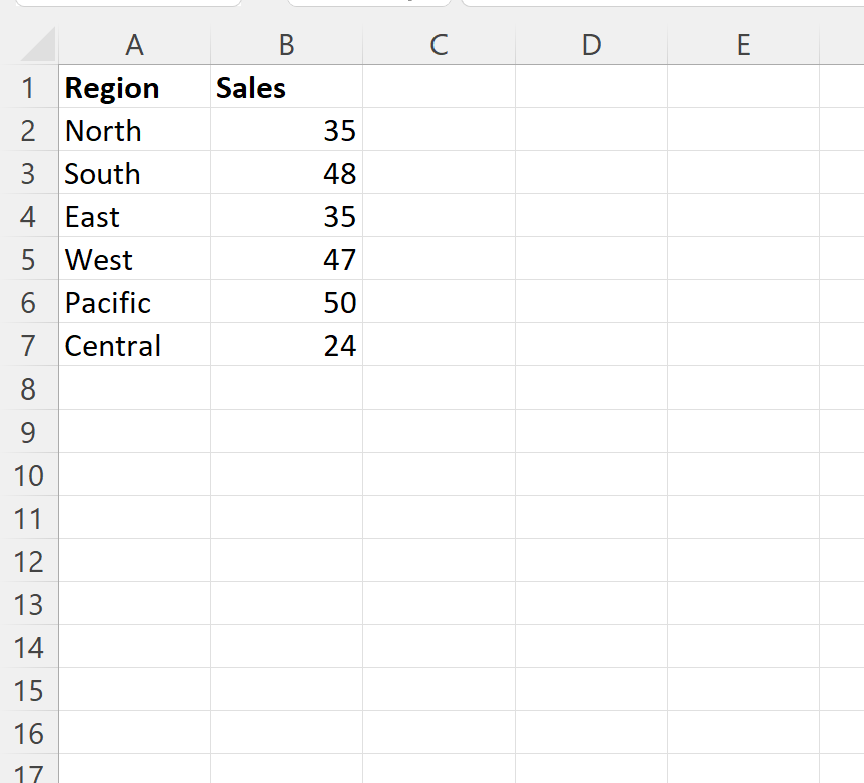Select the cell with value 48

pyautogui.click(x=286, y=173)
